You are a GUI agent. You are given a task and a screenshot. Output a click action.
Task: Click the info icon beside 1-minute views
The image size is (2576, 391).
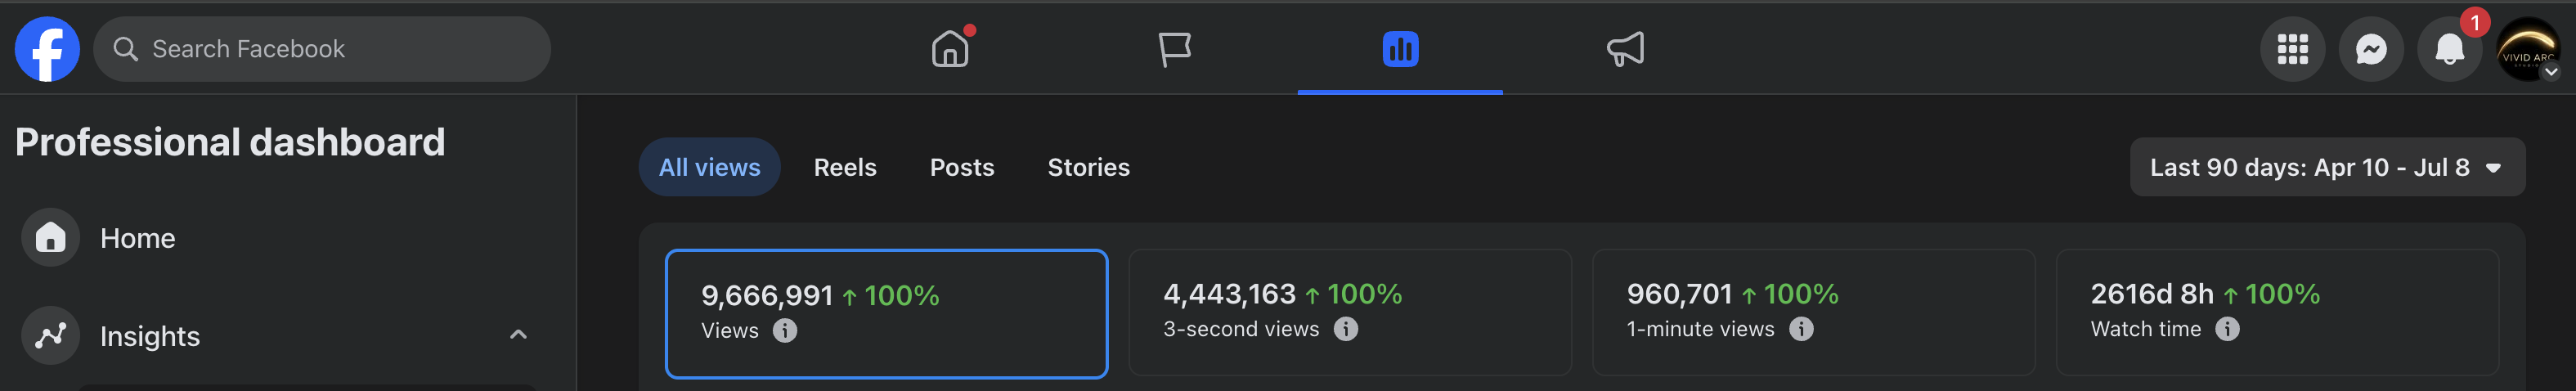[x=1801, y=329]
